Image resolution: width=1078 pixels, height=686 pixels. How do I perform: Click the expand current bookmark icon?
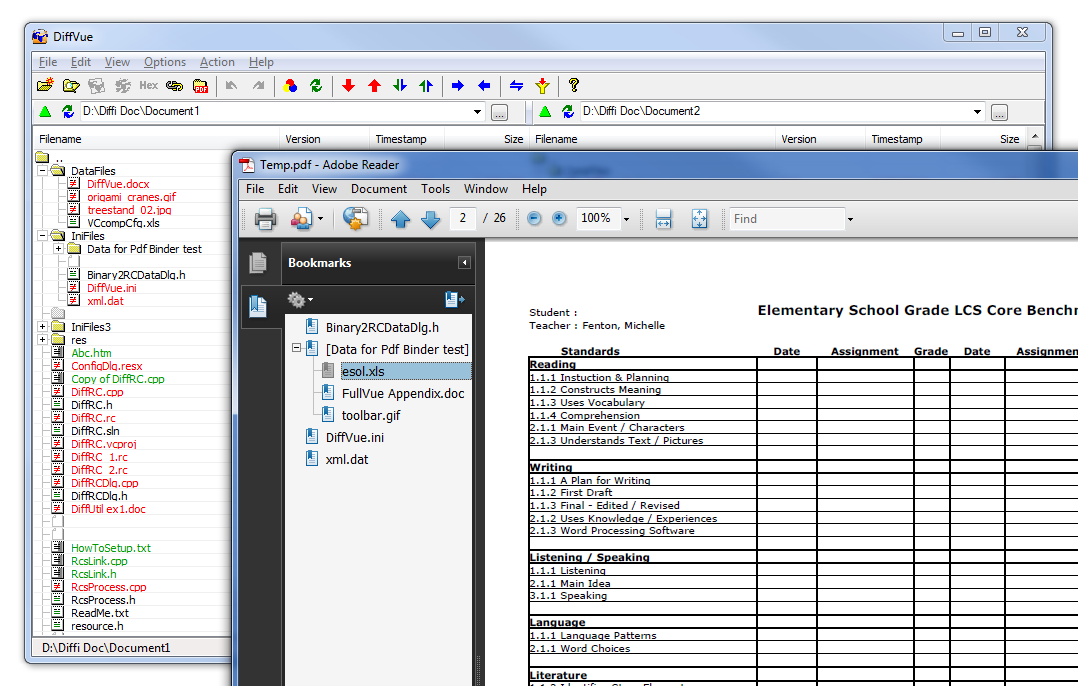(454, 300)
